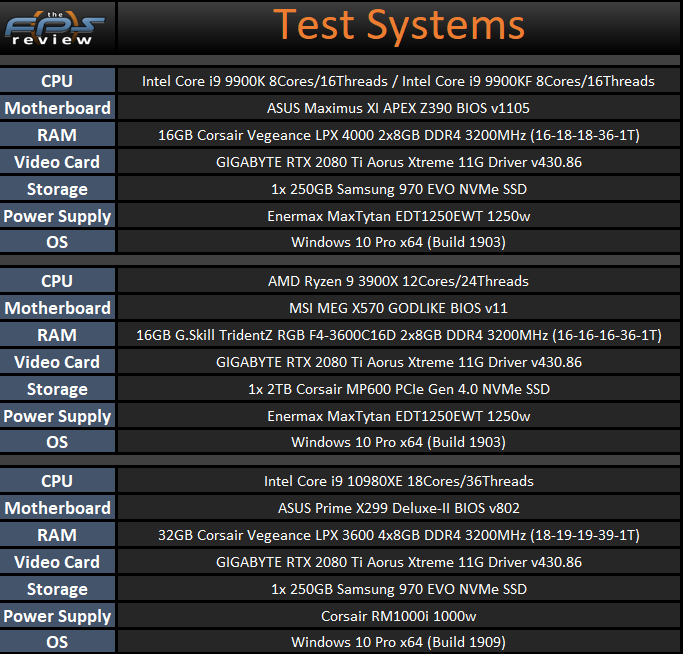
Task: Click the CPU label beside Intel Core i9 10980XE
Action: (57, 481)
